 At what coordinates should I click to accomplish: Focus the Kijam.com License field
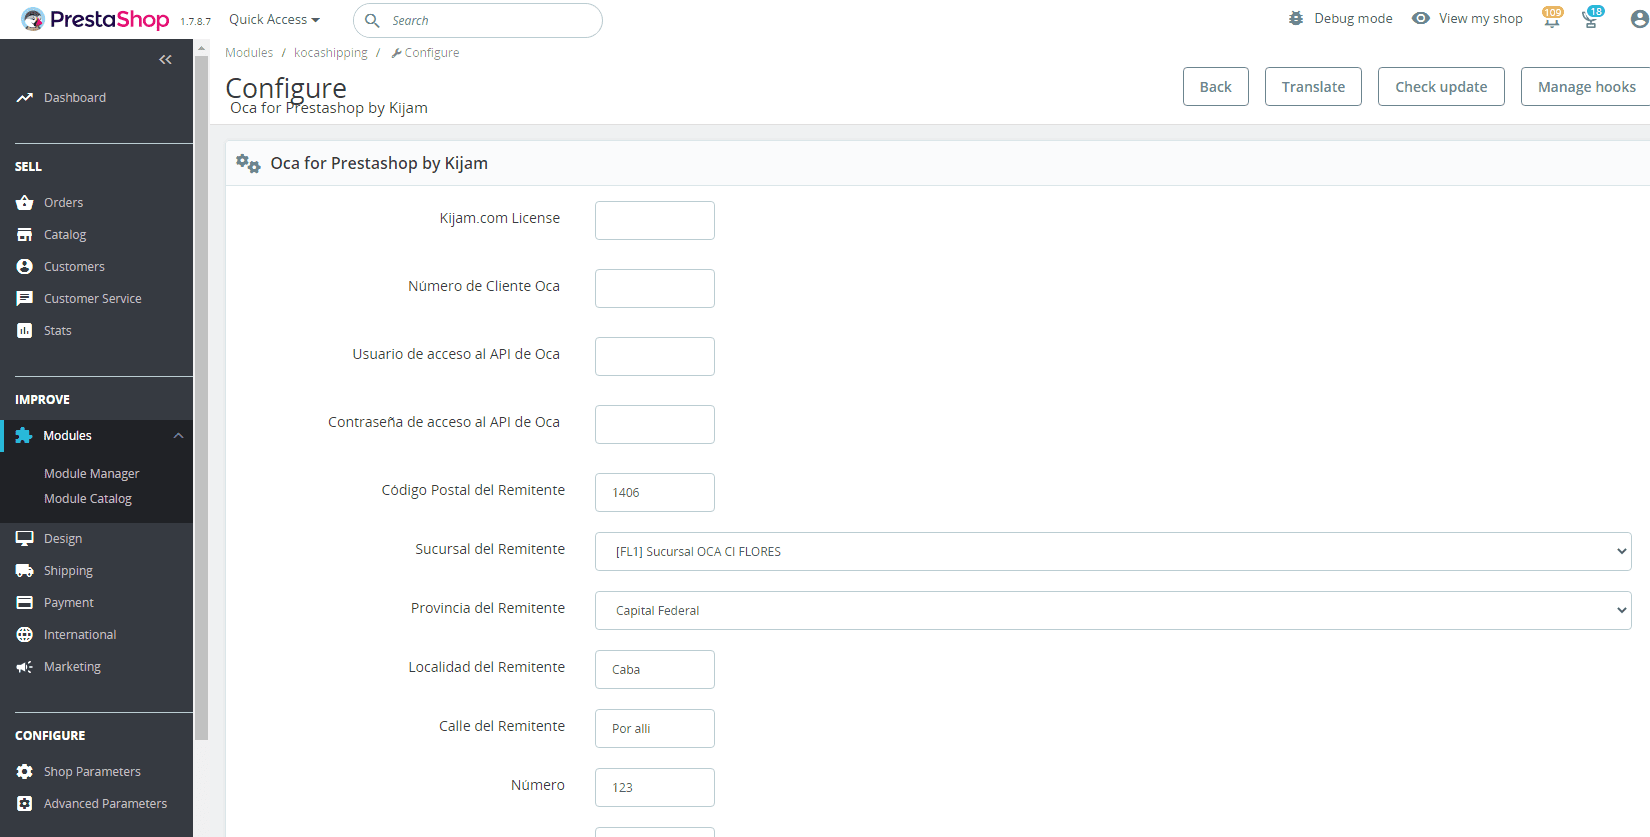[655, 220]
